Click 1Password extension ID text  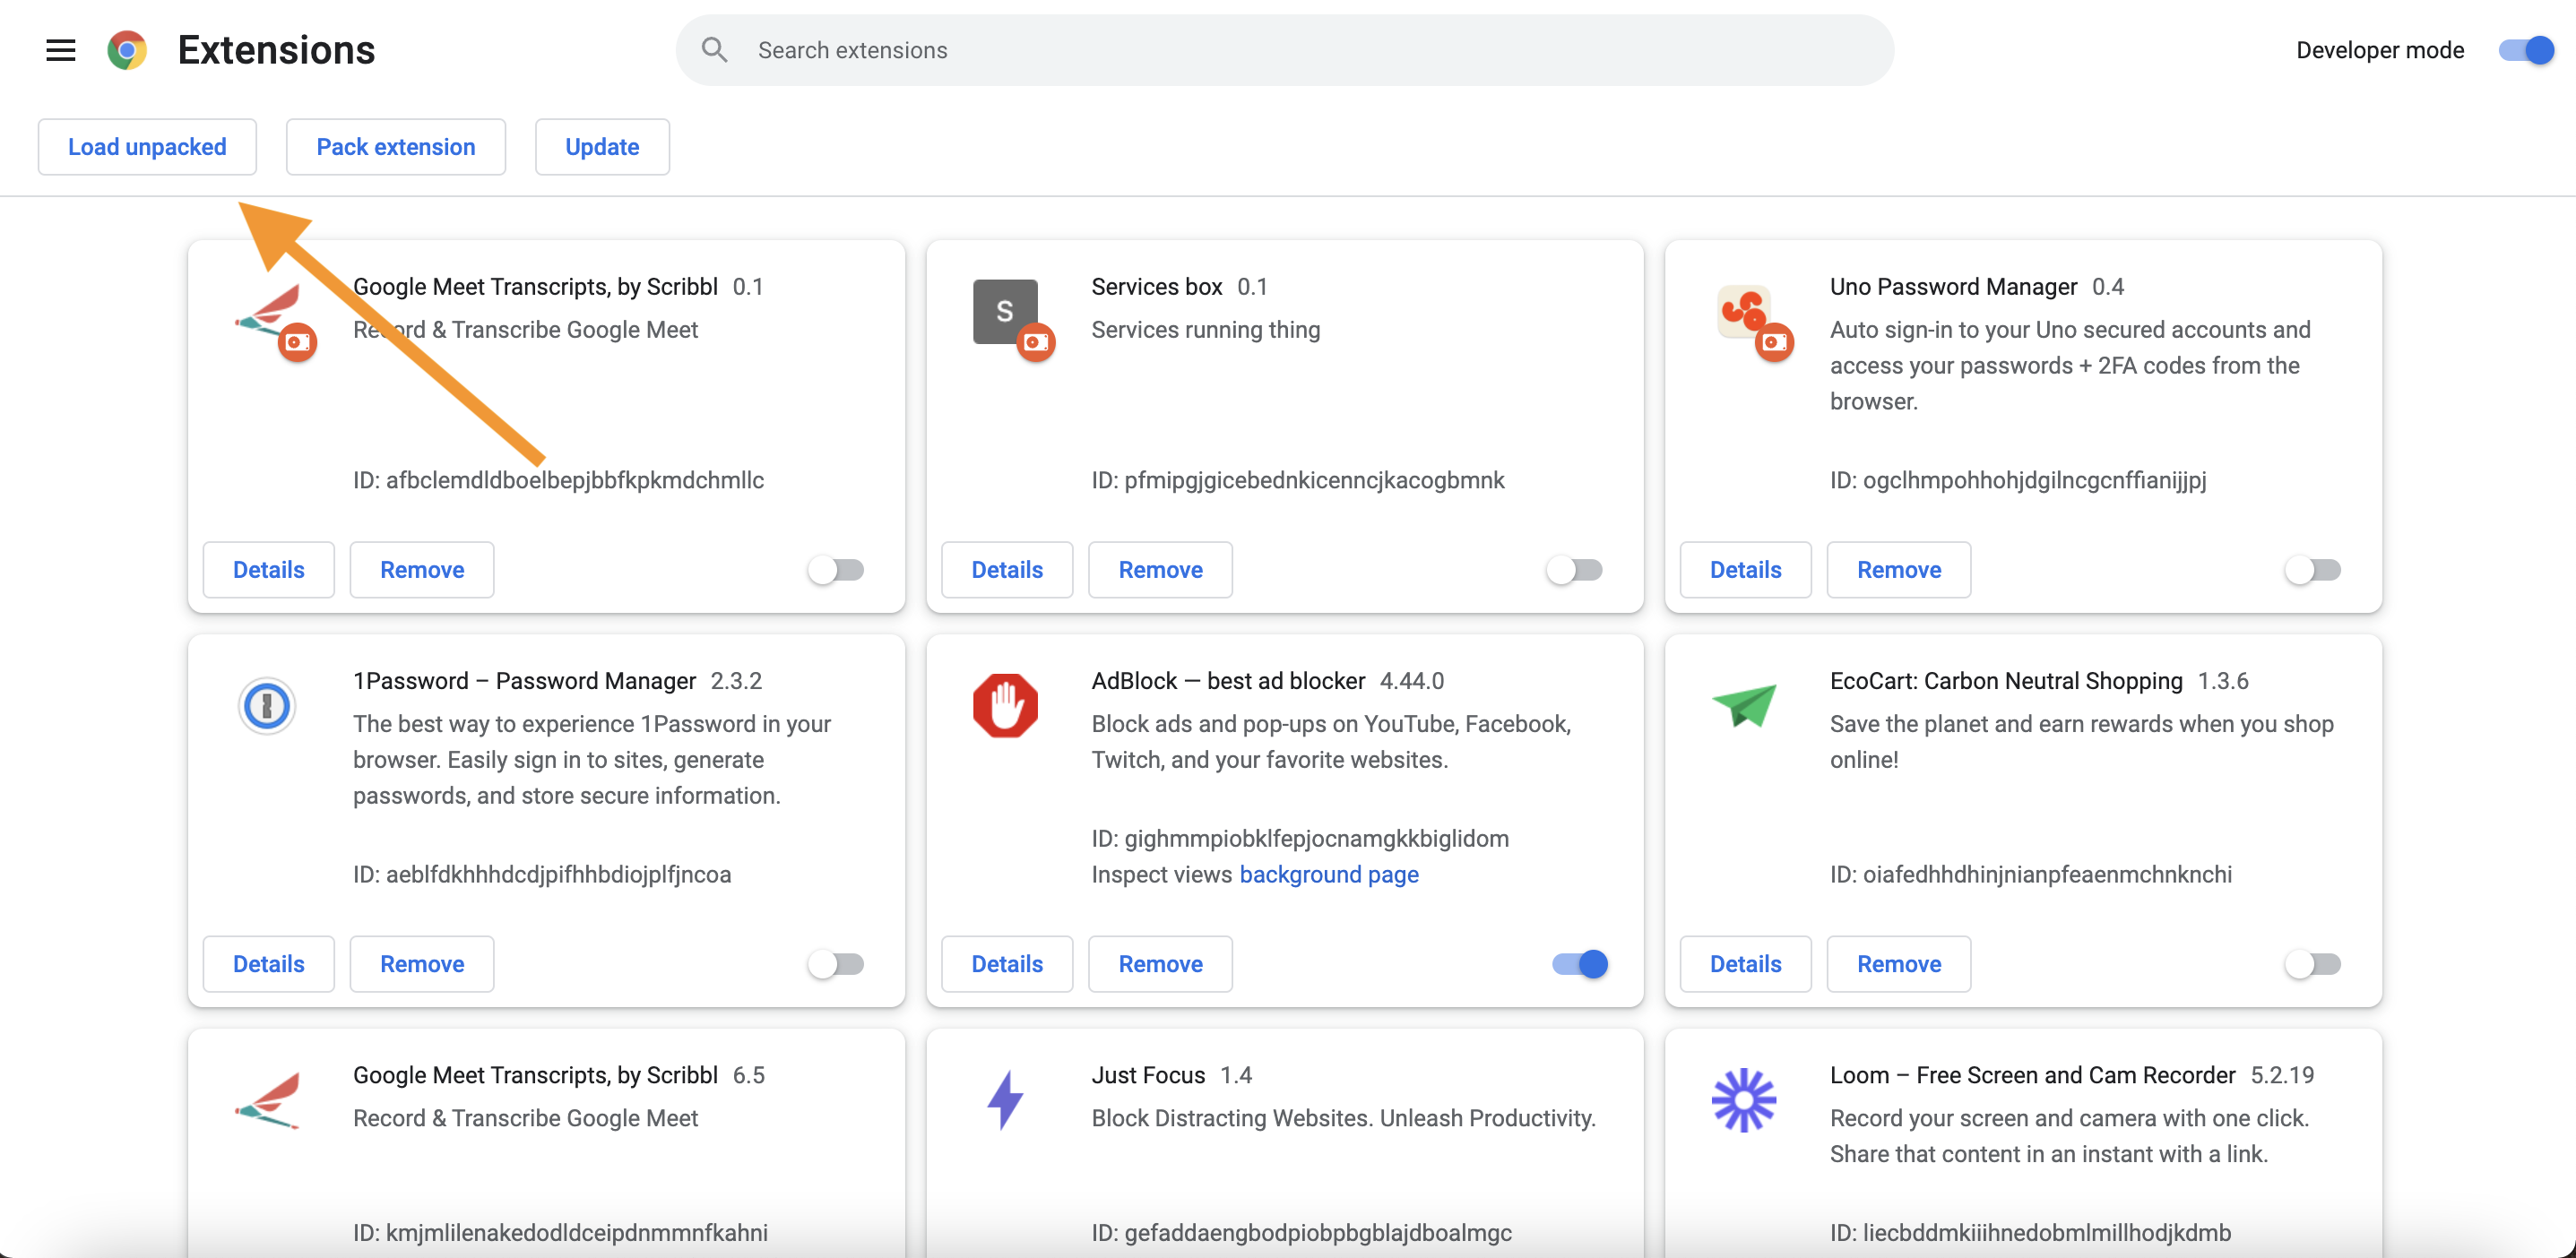(x=542, y=875)
